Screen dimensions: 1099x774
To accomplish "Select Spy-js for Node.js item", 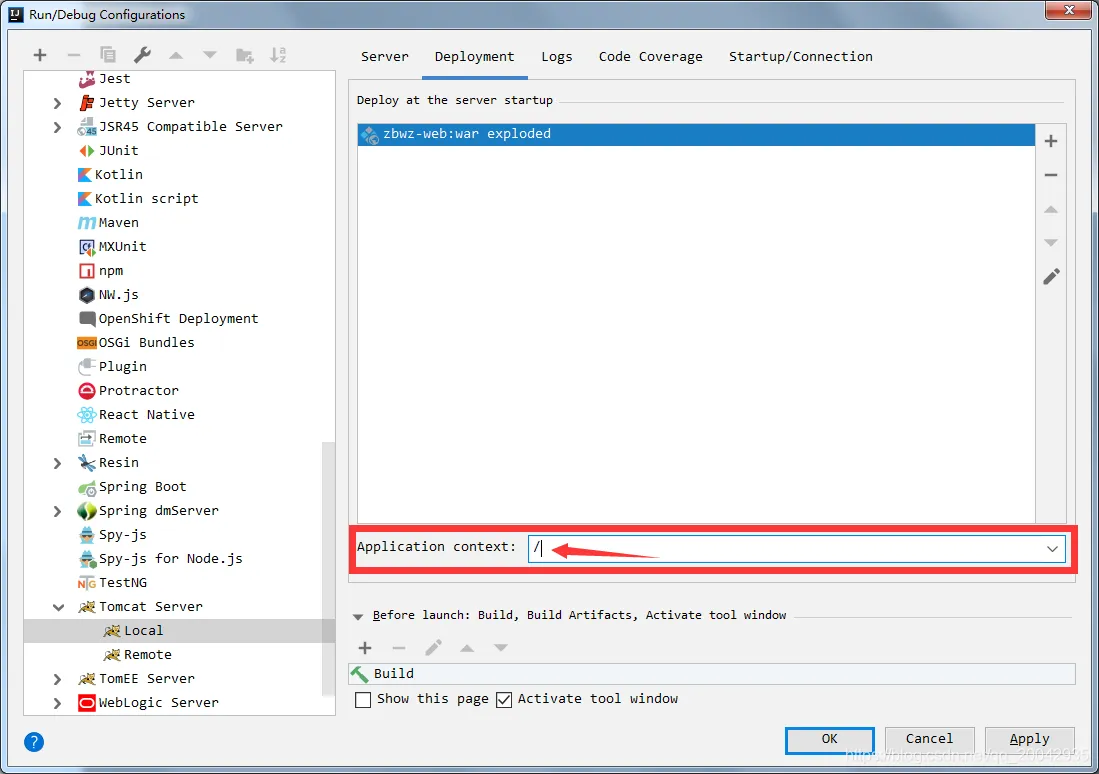I will point(170,559).
